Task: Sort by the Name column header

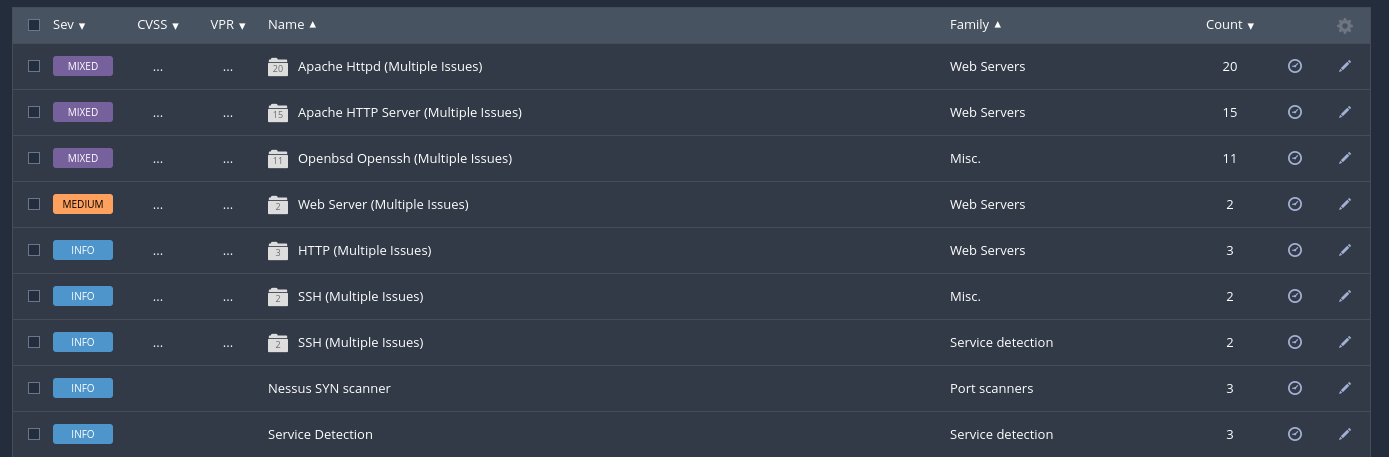Action: tap(291, 25)
